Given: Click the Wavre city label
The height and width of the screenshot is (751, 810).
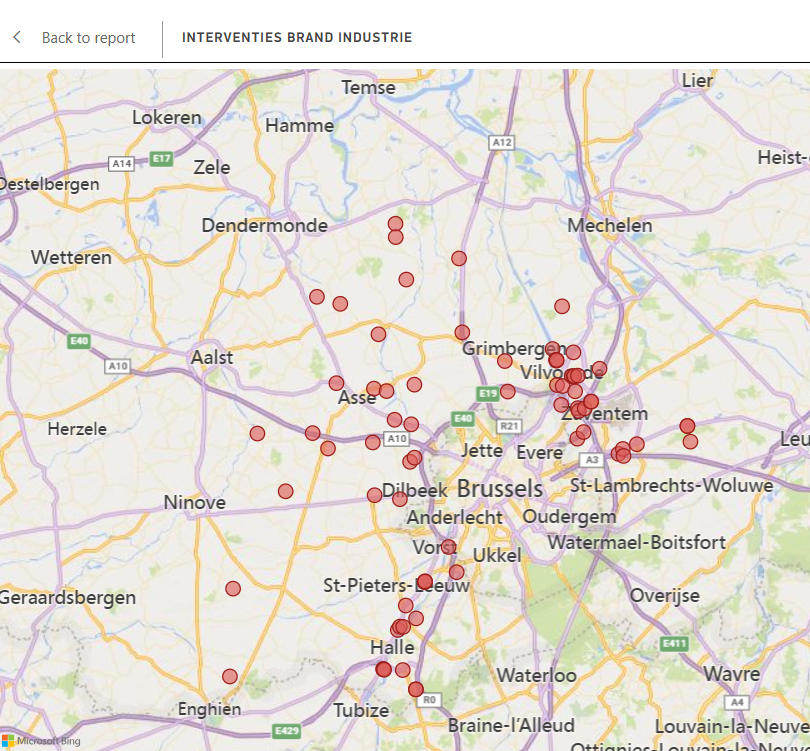Looking at the screenshot, I should click(x=732, y=674).
